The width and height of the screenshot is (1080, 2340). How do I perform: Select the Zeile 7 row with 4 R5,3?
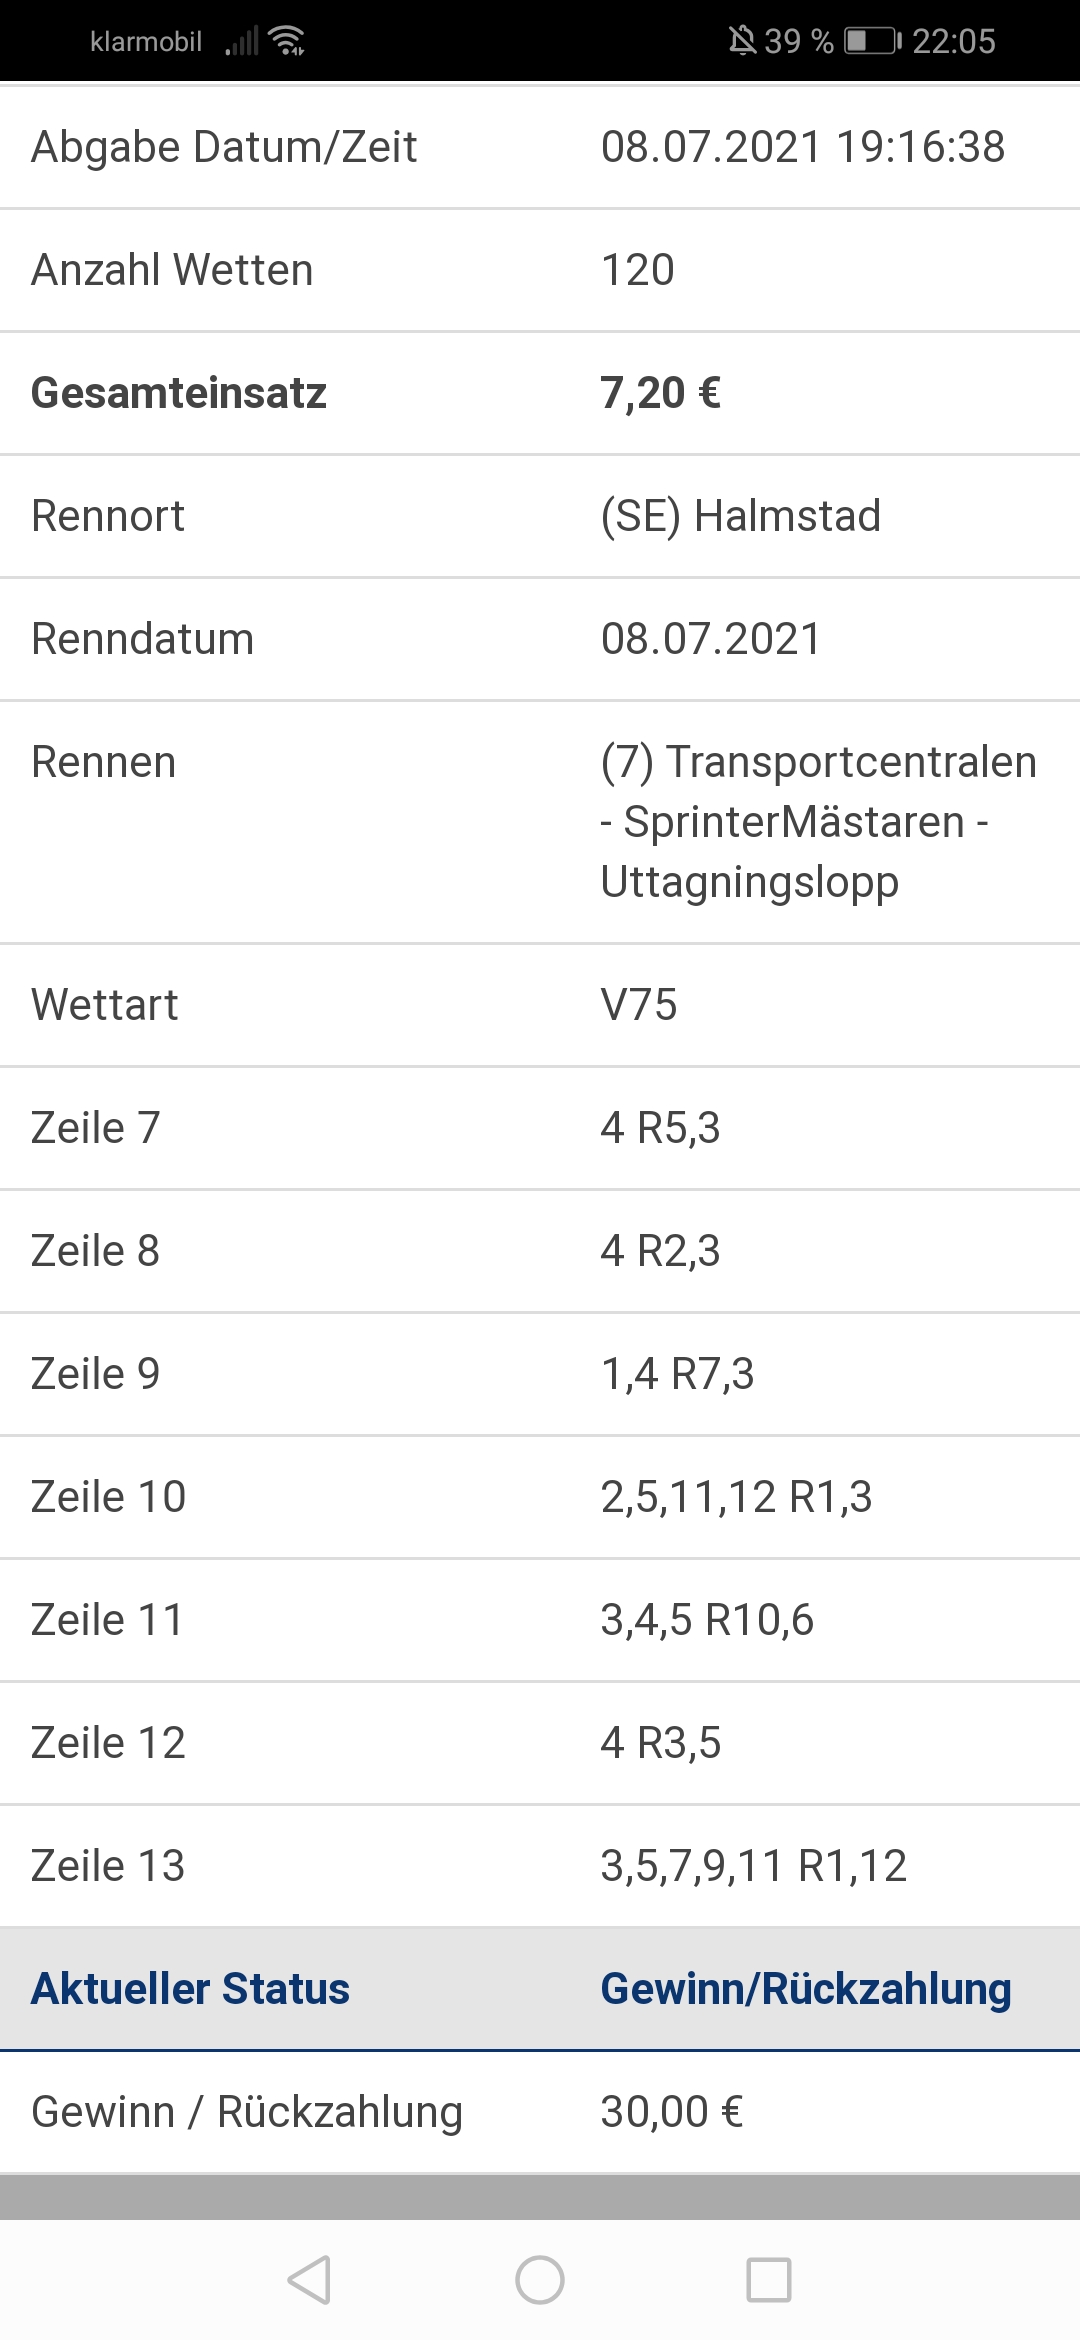pyautogui.click(x=540, y=1128)
